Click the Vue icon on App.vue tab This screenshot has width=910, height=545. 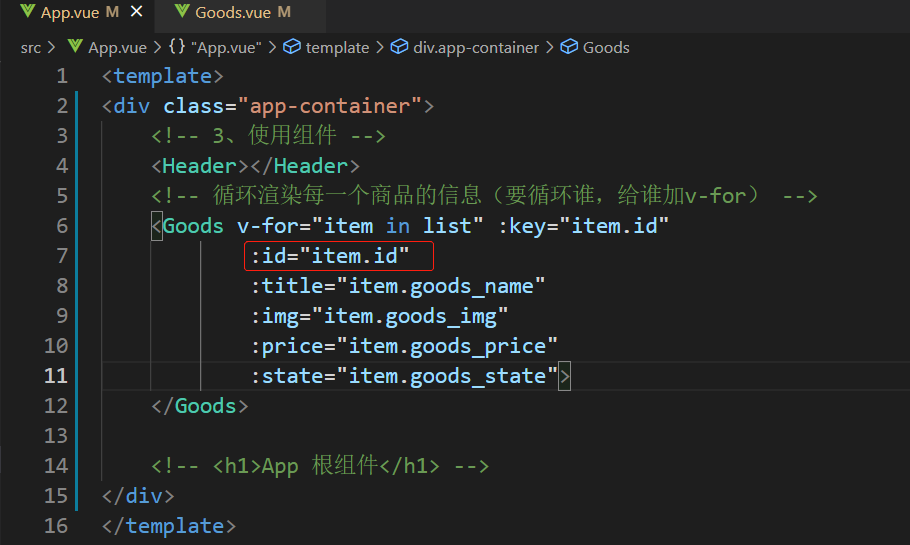[x=27, y=11]
